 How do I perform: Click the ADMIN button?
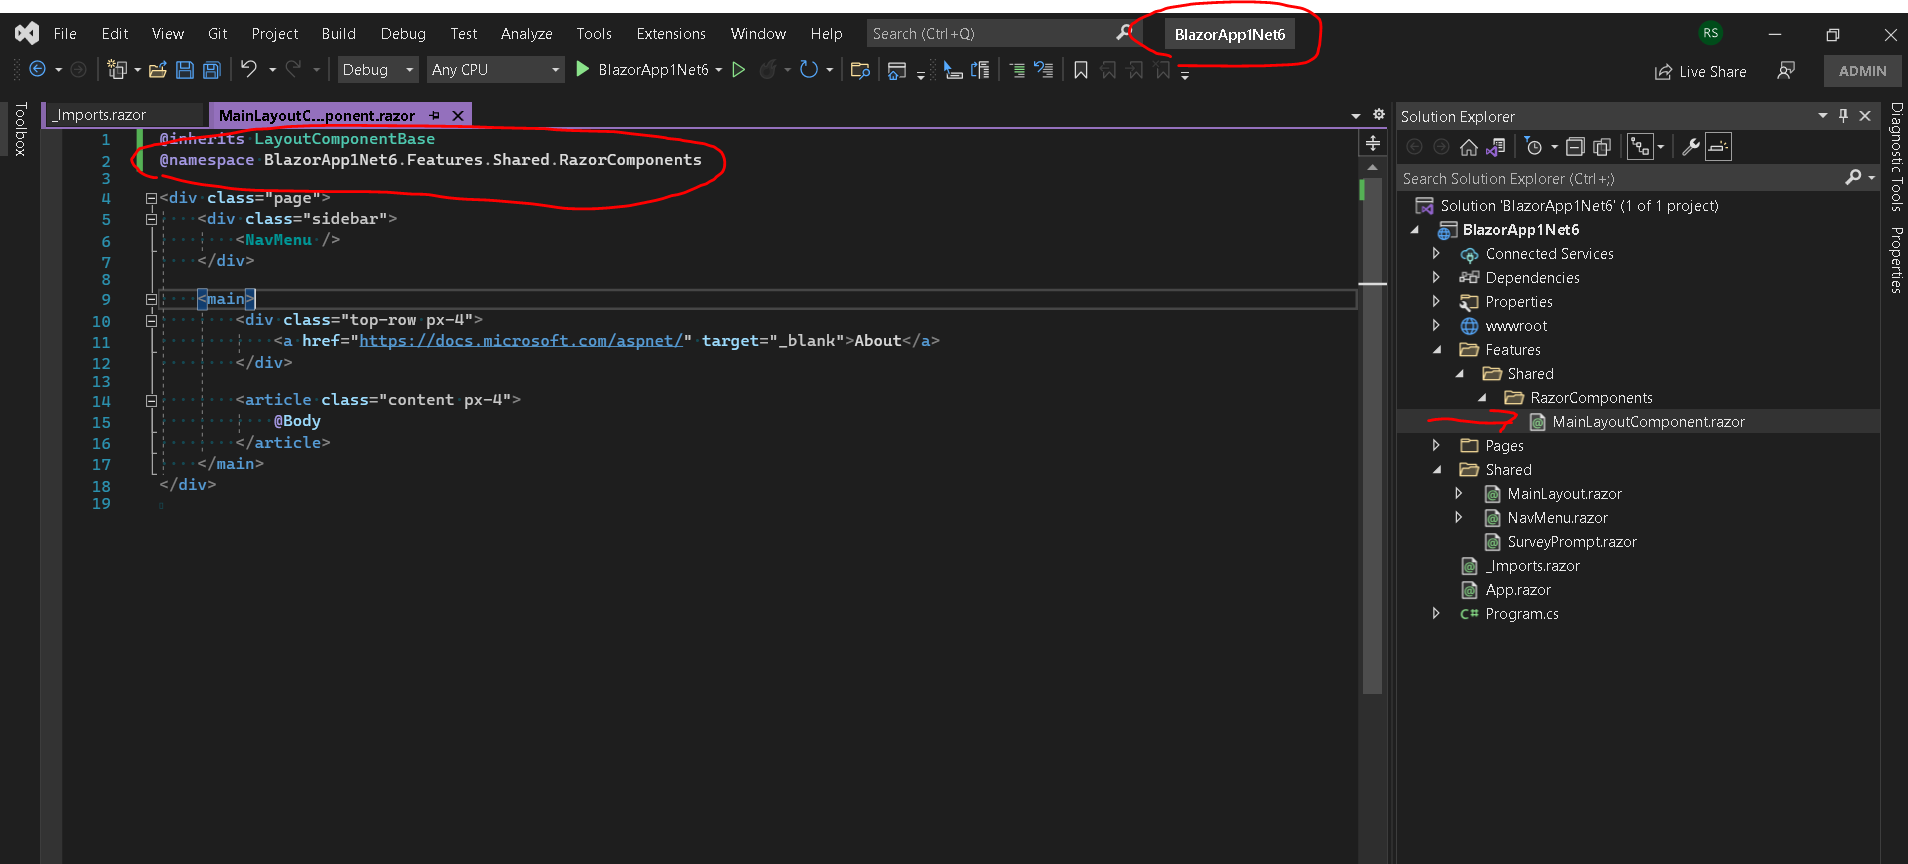(1862, 71)
